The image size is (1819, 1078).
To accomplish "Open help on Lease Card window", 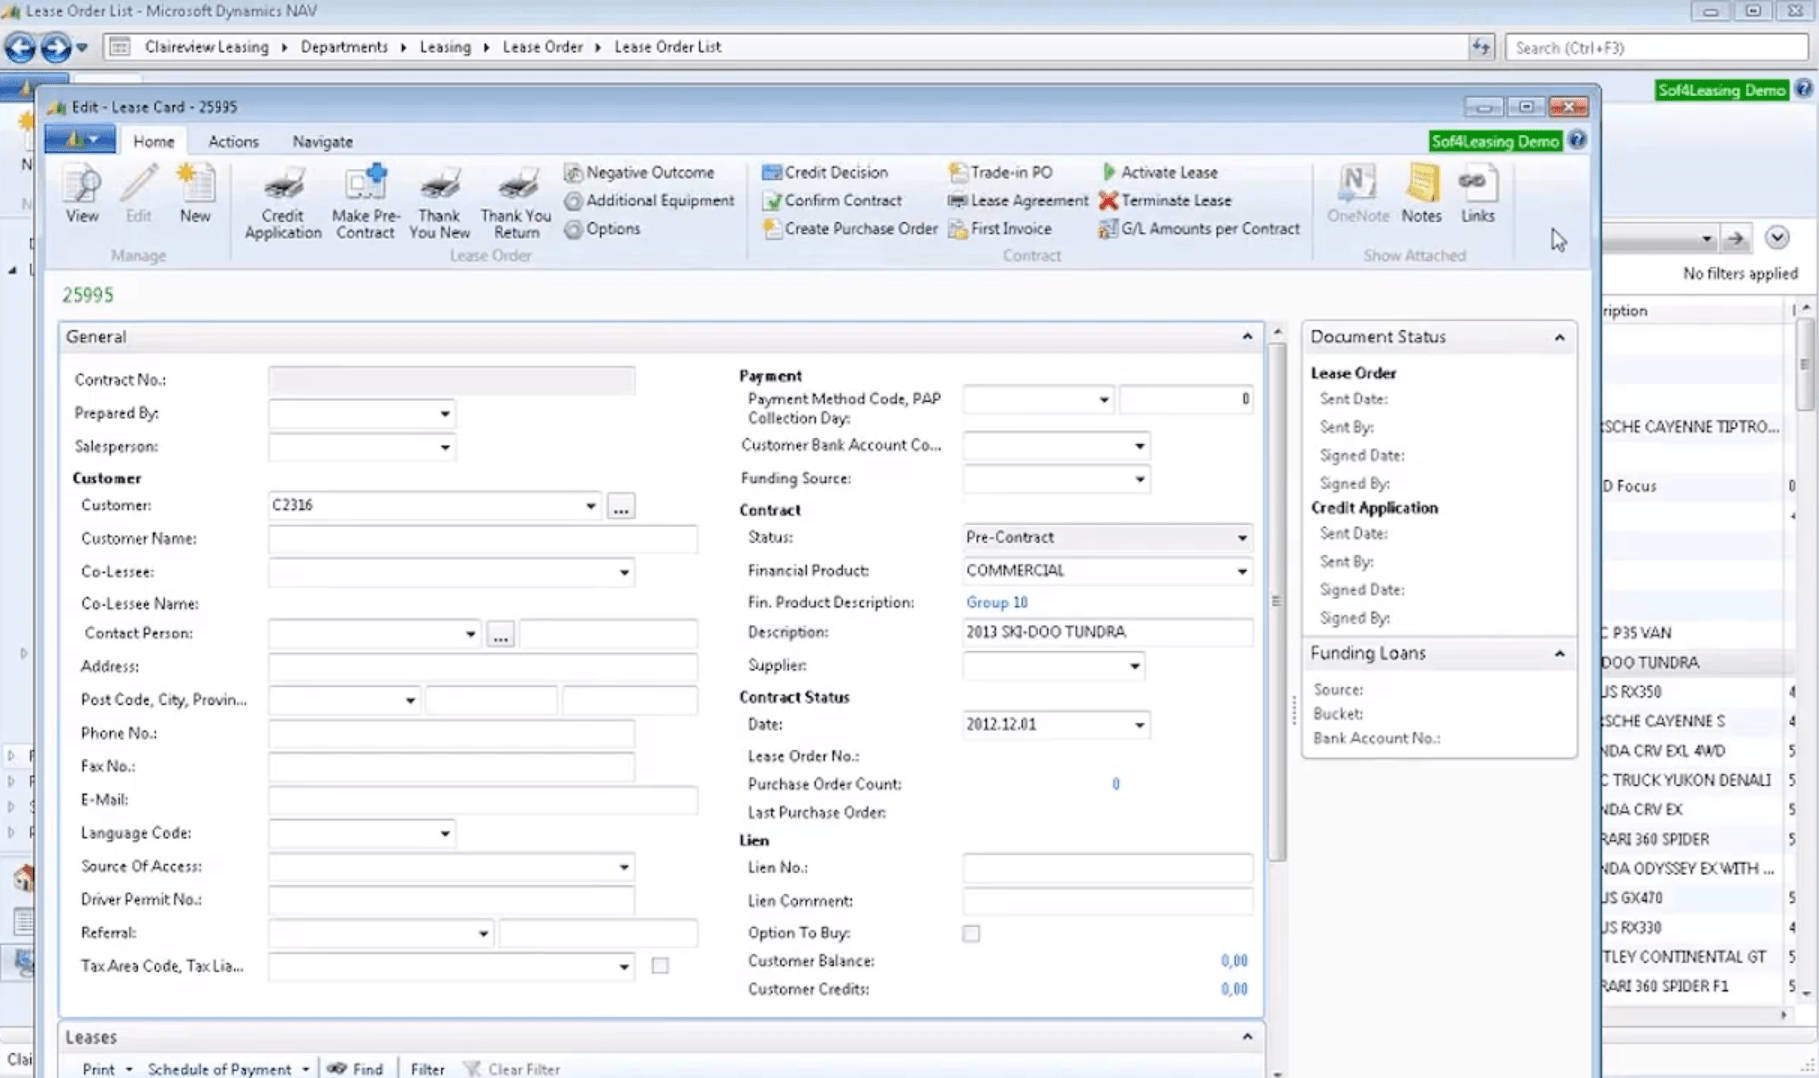I will pyautogui.click(x=1577, y=140).
